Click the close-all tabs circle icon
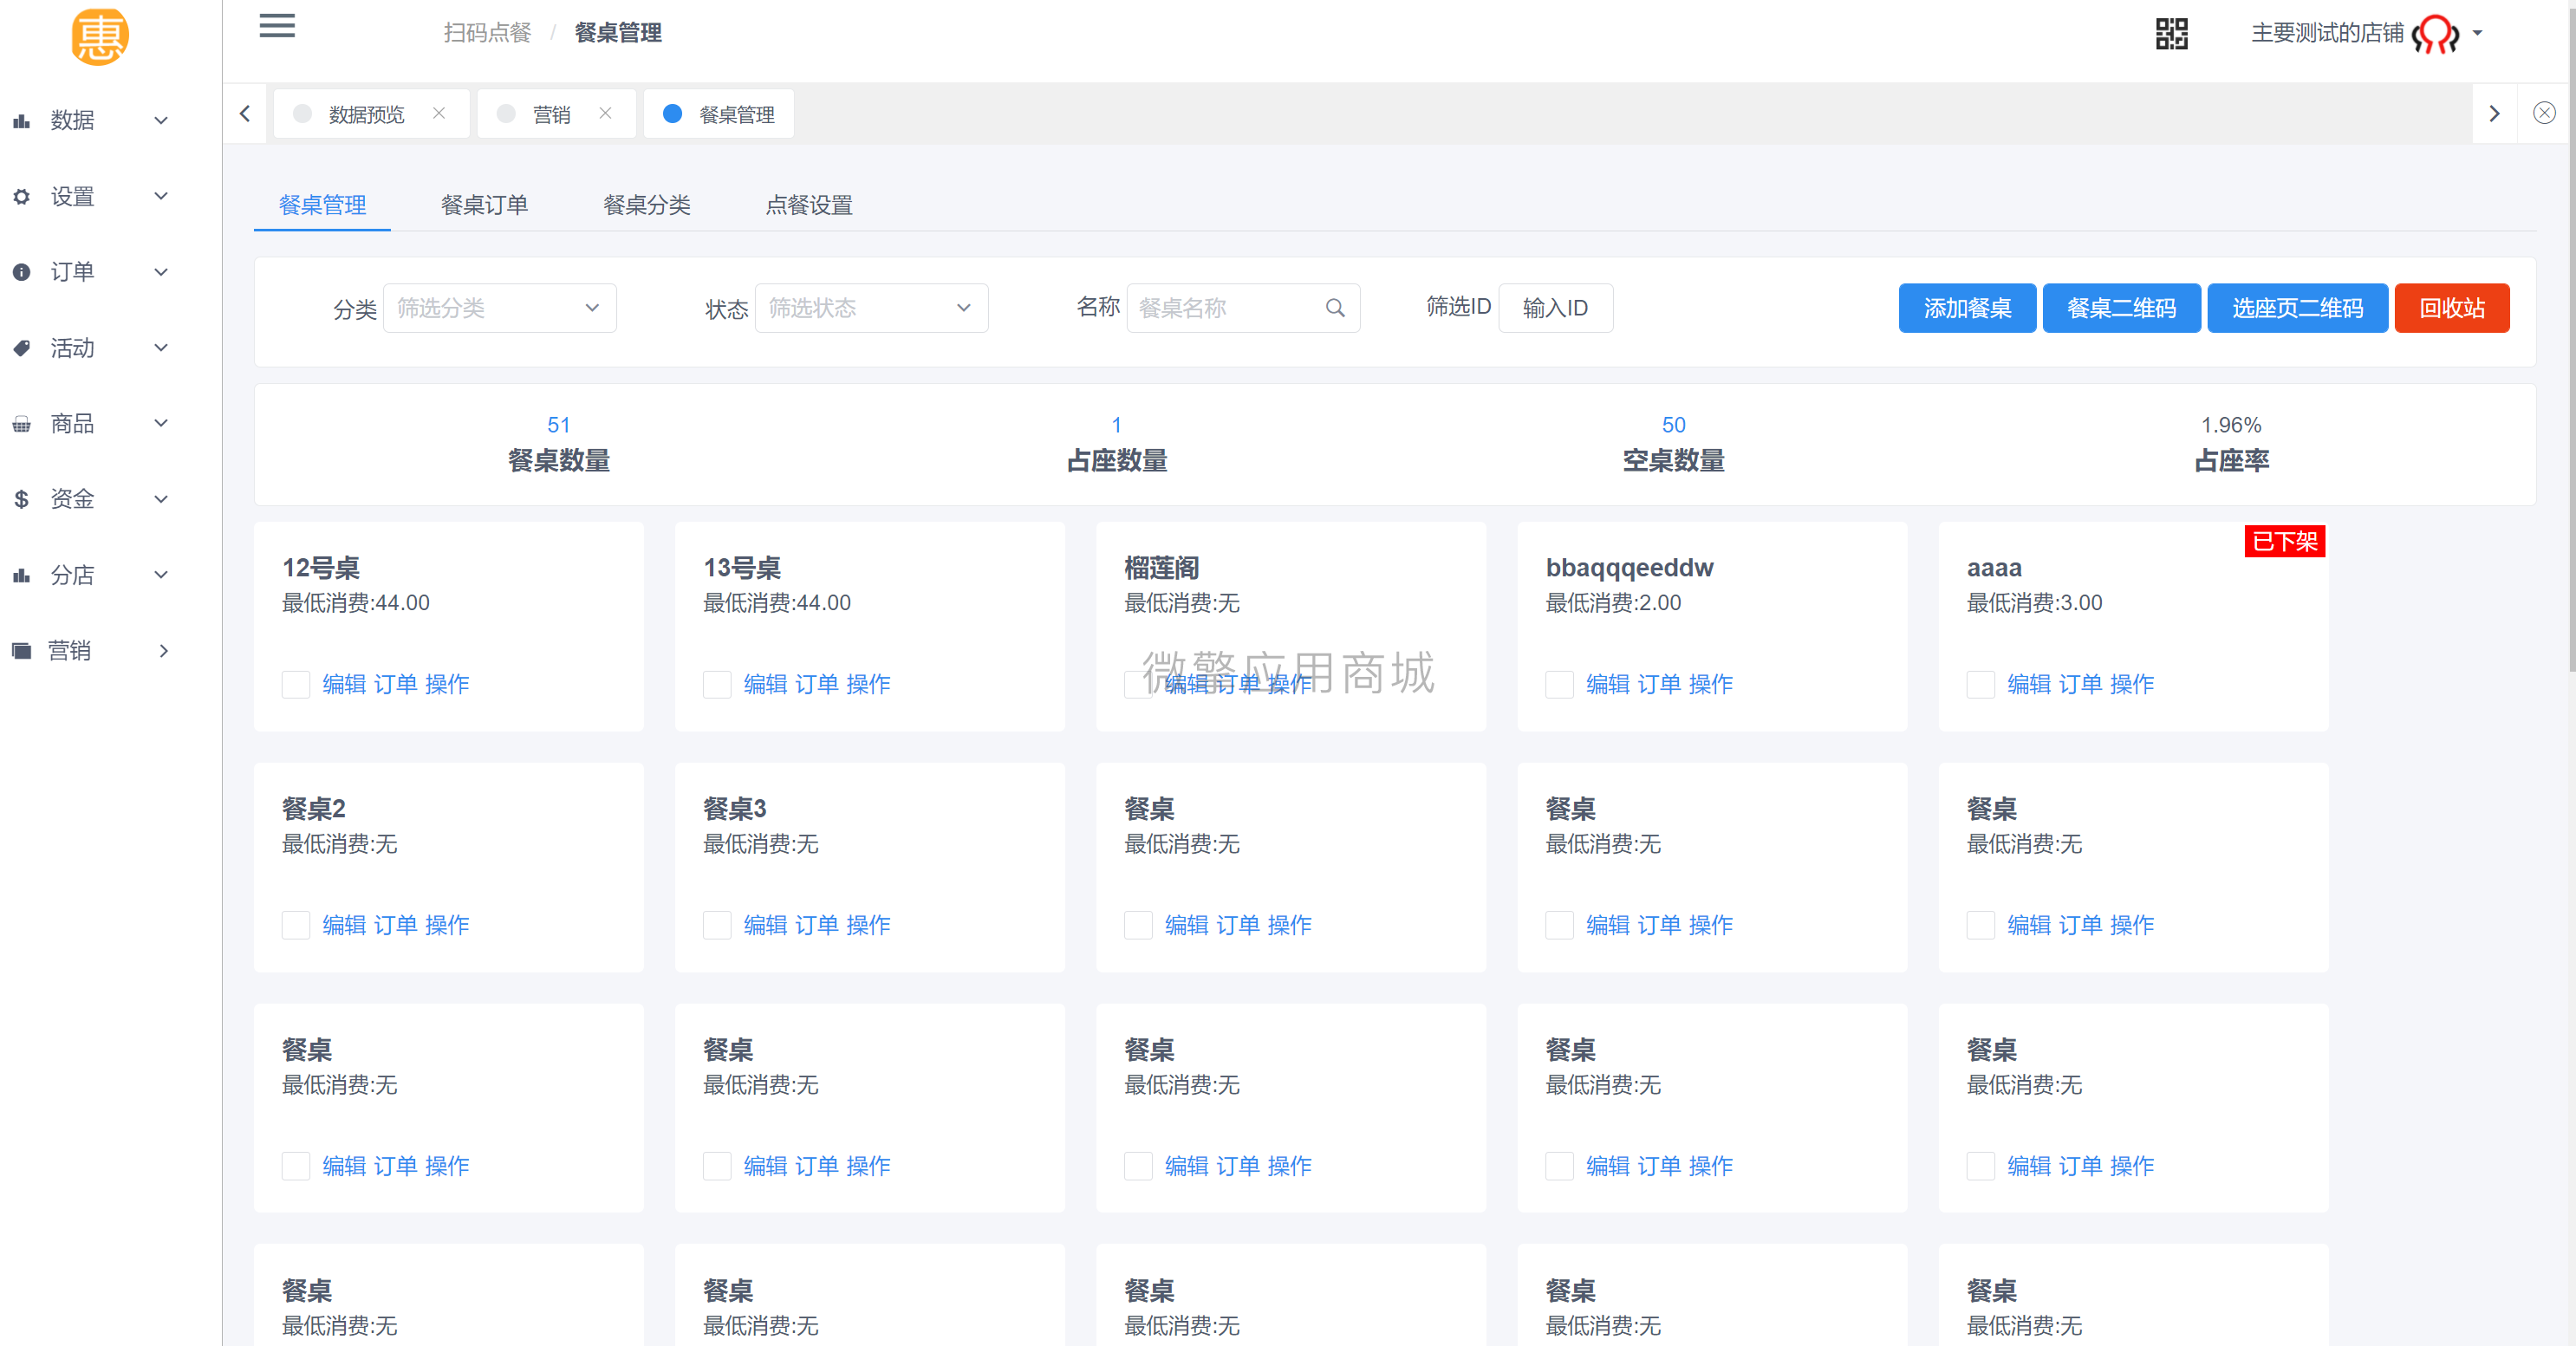This screenshot has height=1346, width=2576. (x=2544, y=112)
